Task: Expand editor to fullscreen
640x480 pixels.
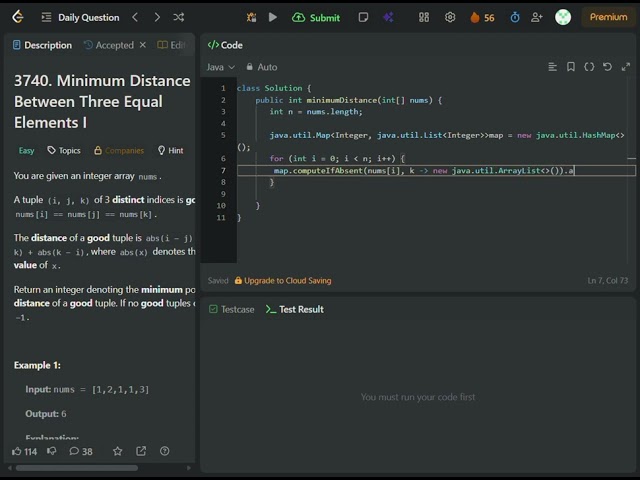Action: [x=626, y=67]
